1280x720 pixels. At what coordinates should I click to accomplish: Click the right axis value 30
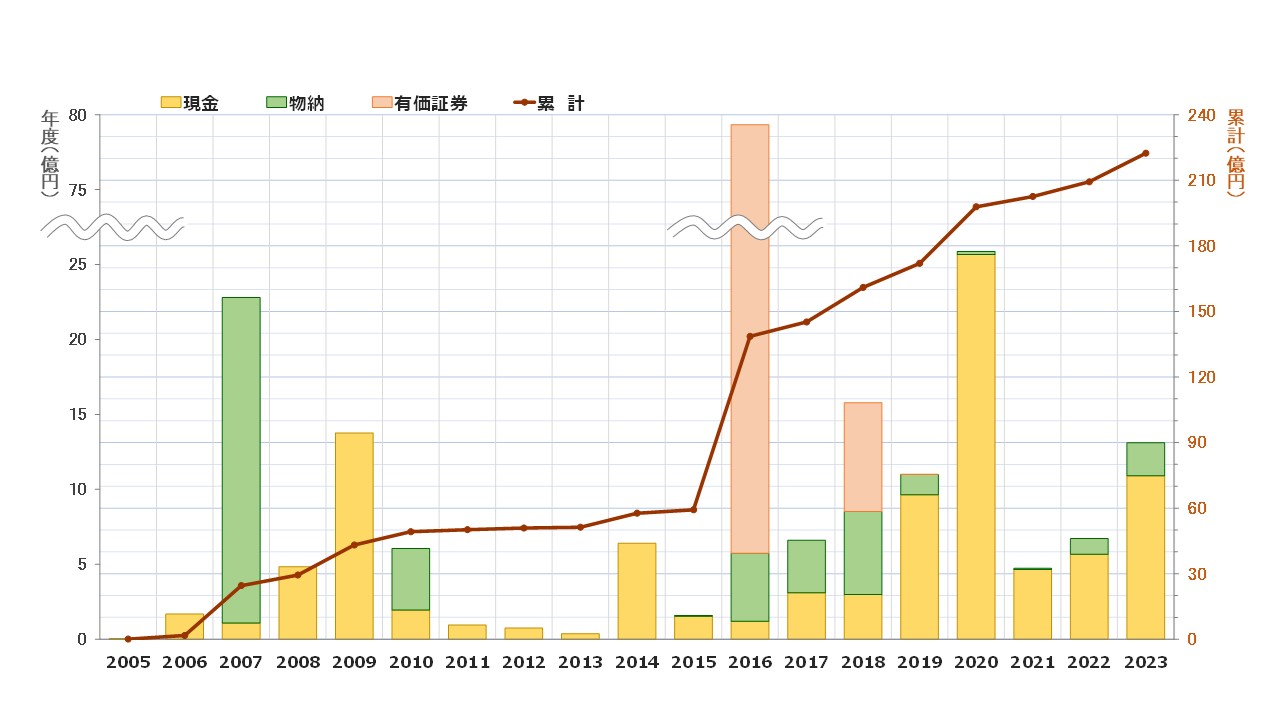[x=1196, y=574]
